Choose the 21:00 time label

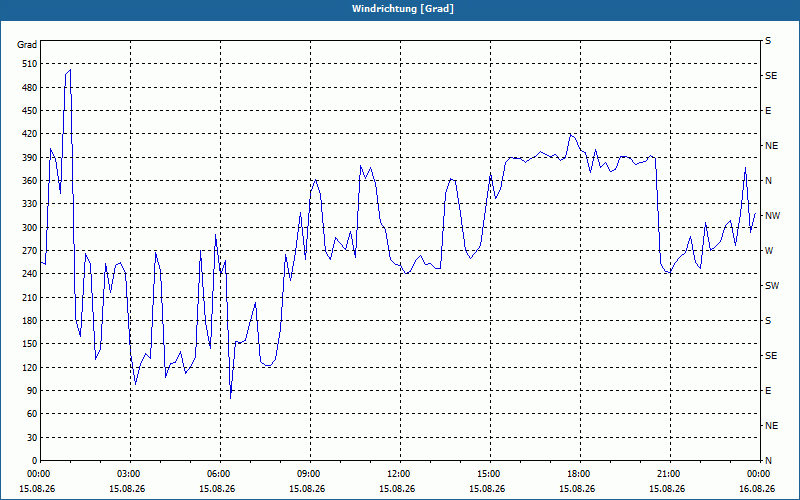tap(667, 474)
